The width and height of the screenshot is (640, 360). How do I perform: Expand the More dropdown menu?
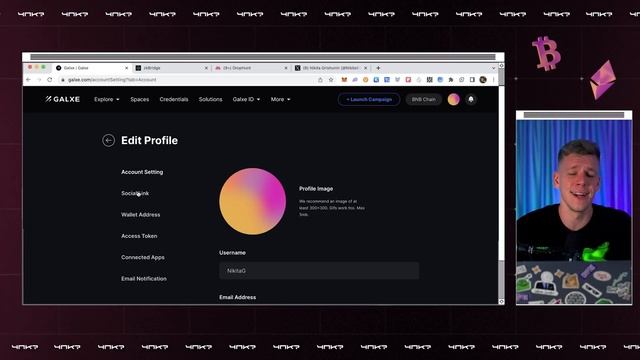pyautogui.click(x=280, y=99)
